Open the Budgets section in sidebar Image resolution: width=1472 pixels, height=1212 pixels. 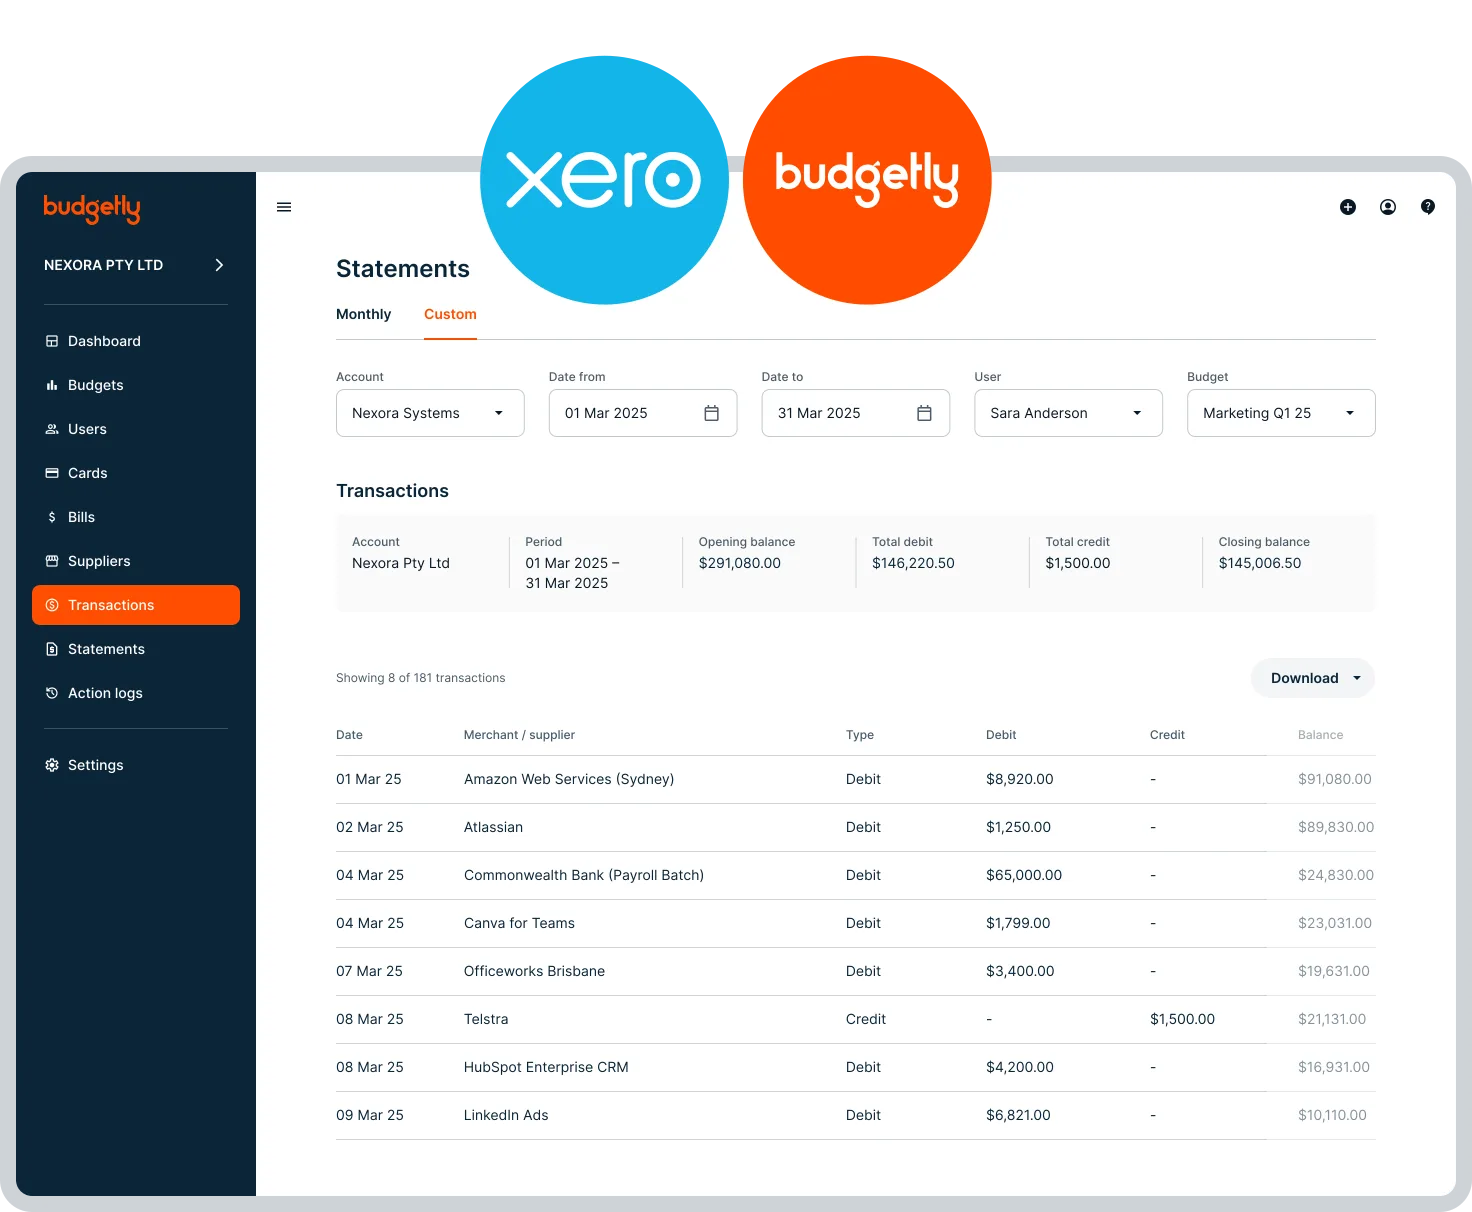pyautogui.click(x=95, y=385)
